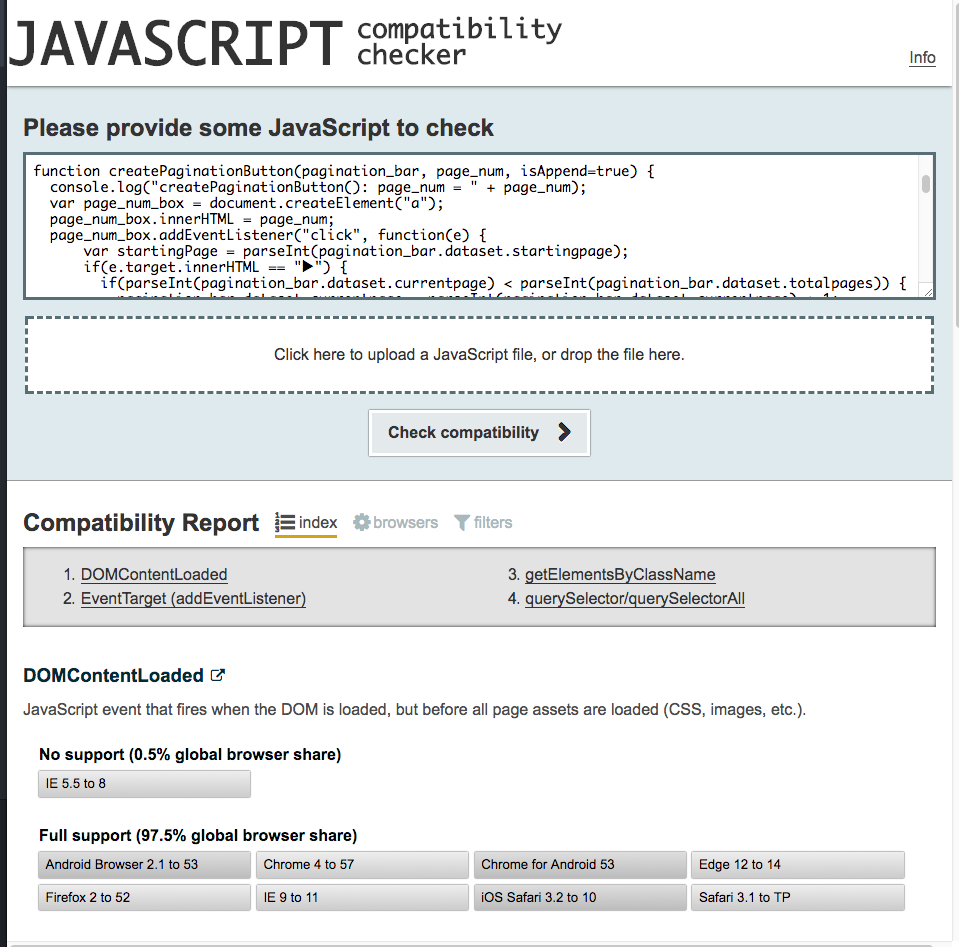The image size is (959, 947).
Task: Jump to DOMContentLoaded from the index
Action: pyautogui.click(x=154, y=574)
